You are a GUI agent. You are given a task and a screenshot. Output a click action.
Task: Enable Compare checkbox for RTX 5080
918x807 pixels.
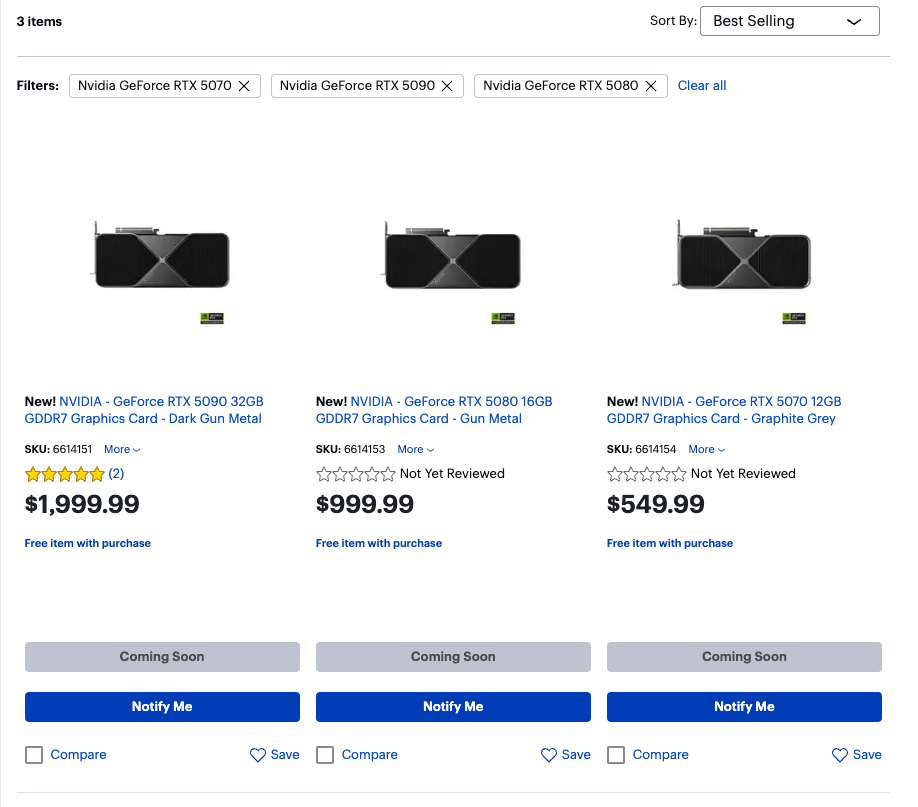(325, 755)
